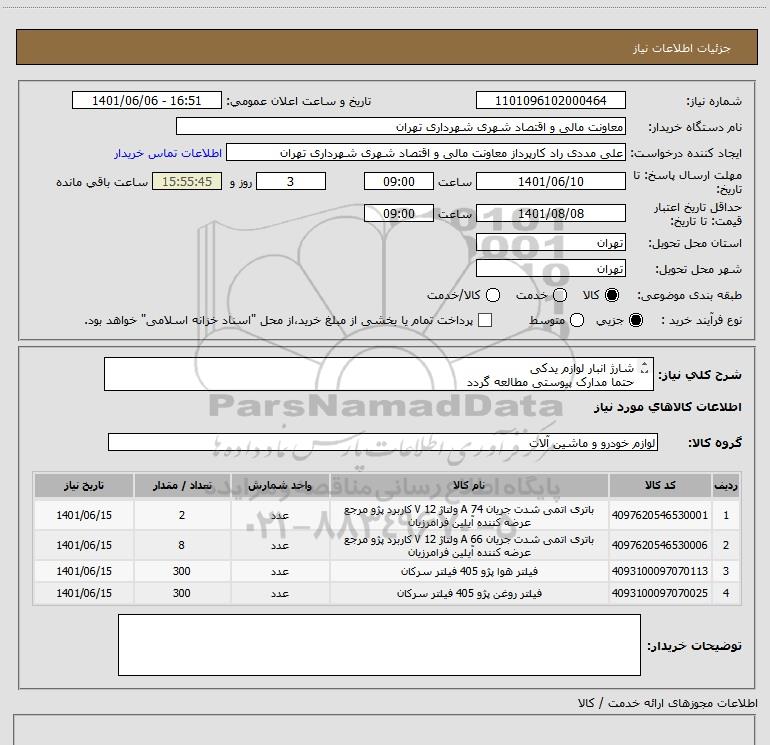Click the announcement date field 1401/06/06 - 16:51
The image size is (770, 745).
click(x=147, y=100)
